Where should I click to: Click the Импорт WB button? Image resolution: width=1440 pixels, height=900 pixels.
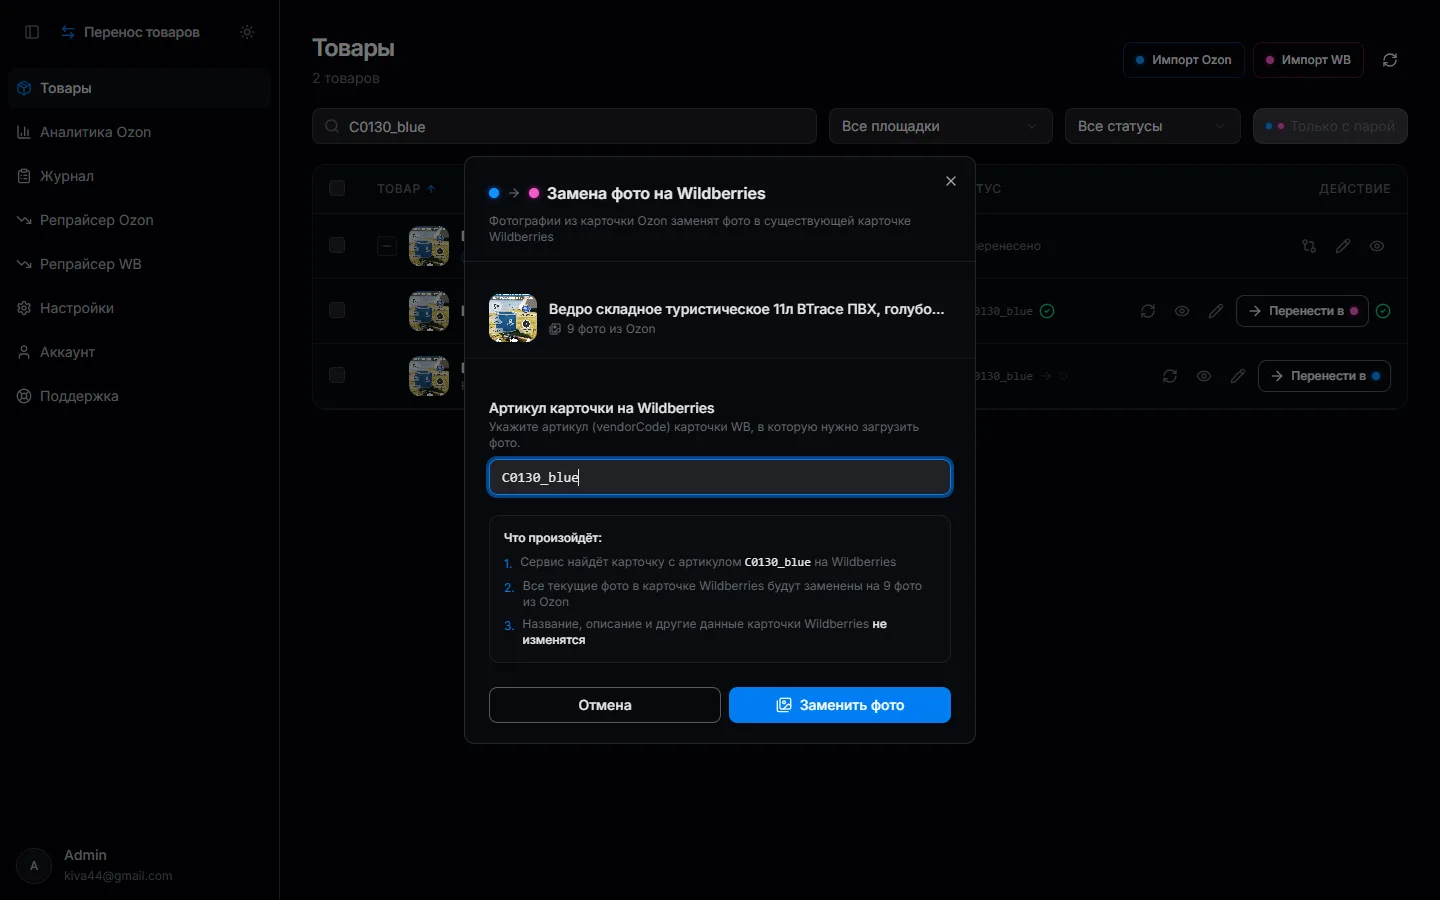click(x=1309, y=60)
